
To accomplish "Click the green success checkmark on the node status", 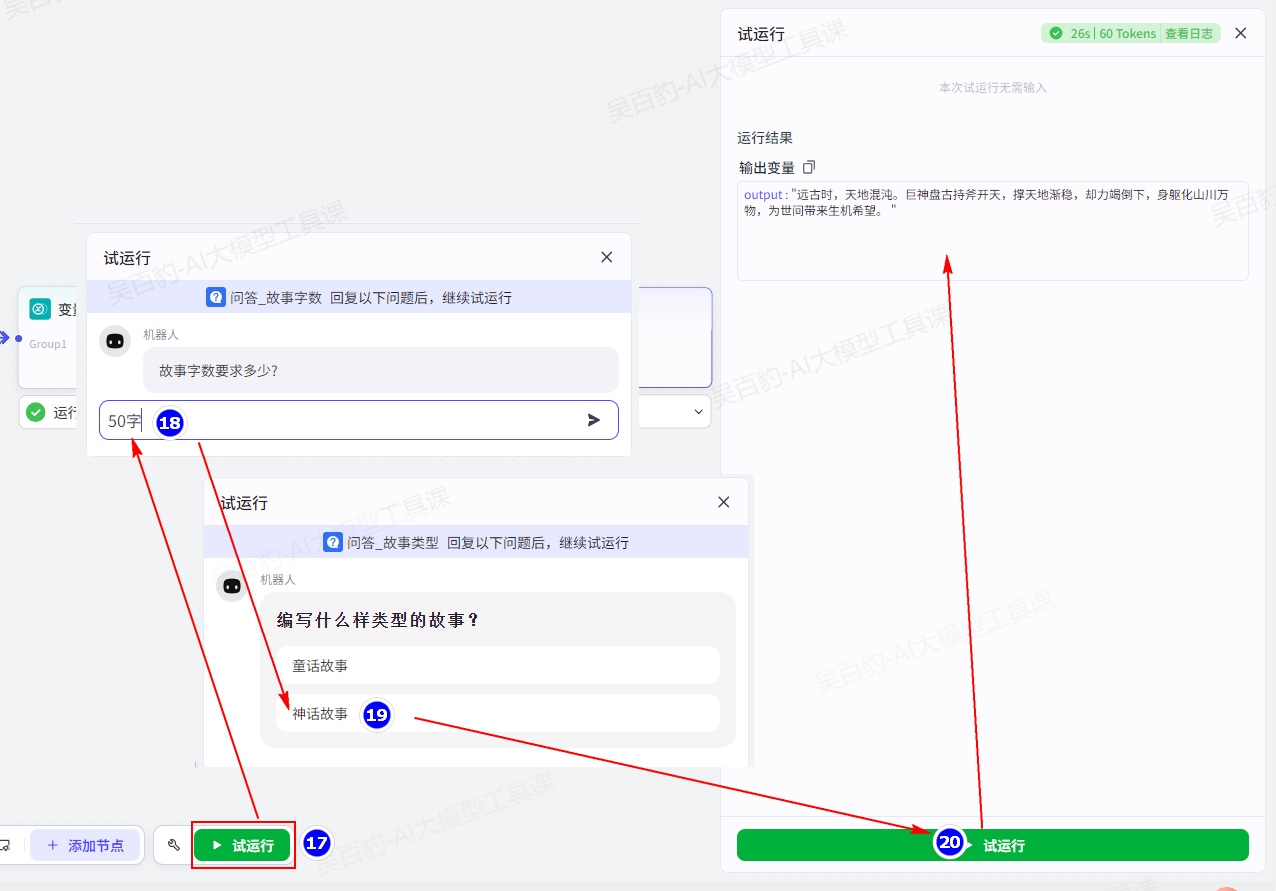I will (36, 412).
